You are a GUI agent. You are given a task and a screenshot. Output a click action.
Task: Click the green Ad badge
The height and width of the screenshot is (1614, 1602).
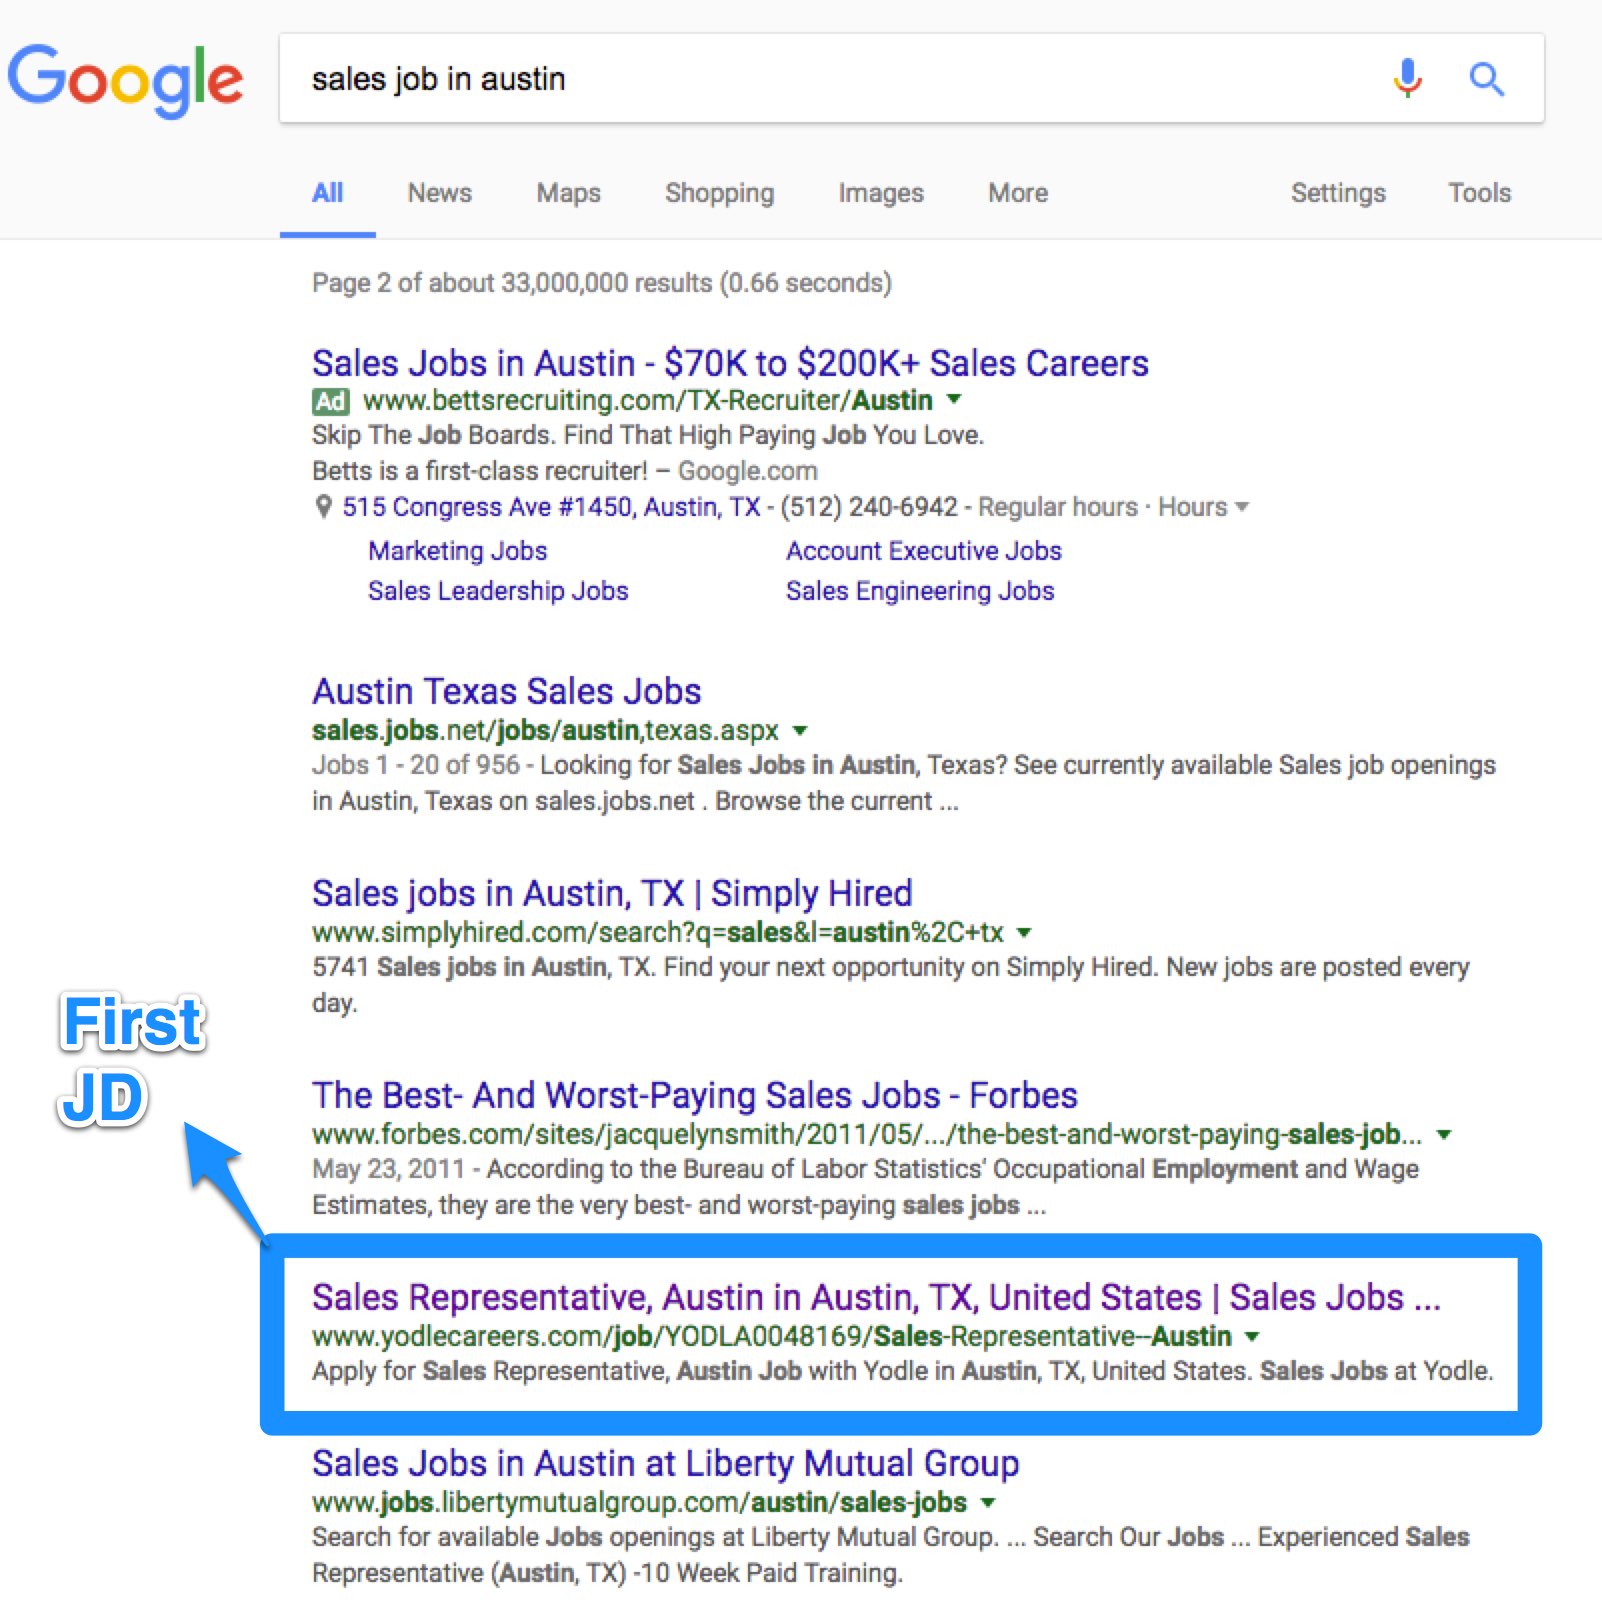(330, 401)
